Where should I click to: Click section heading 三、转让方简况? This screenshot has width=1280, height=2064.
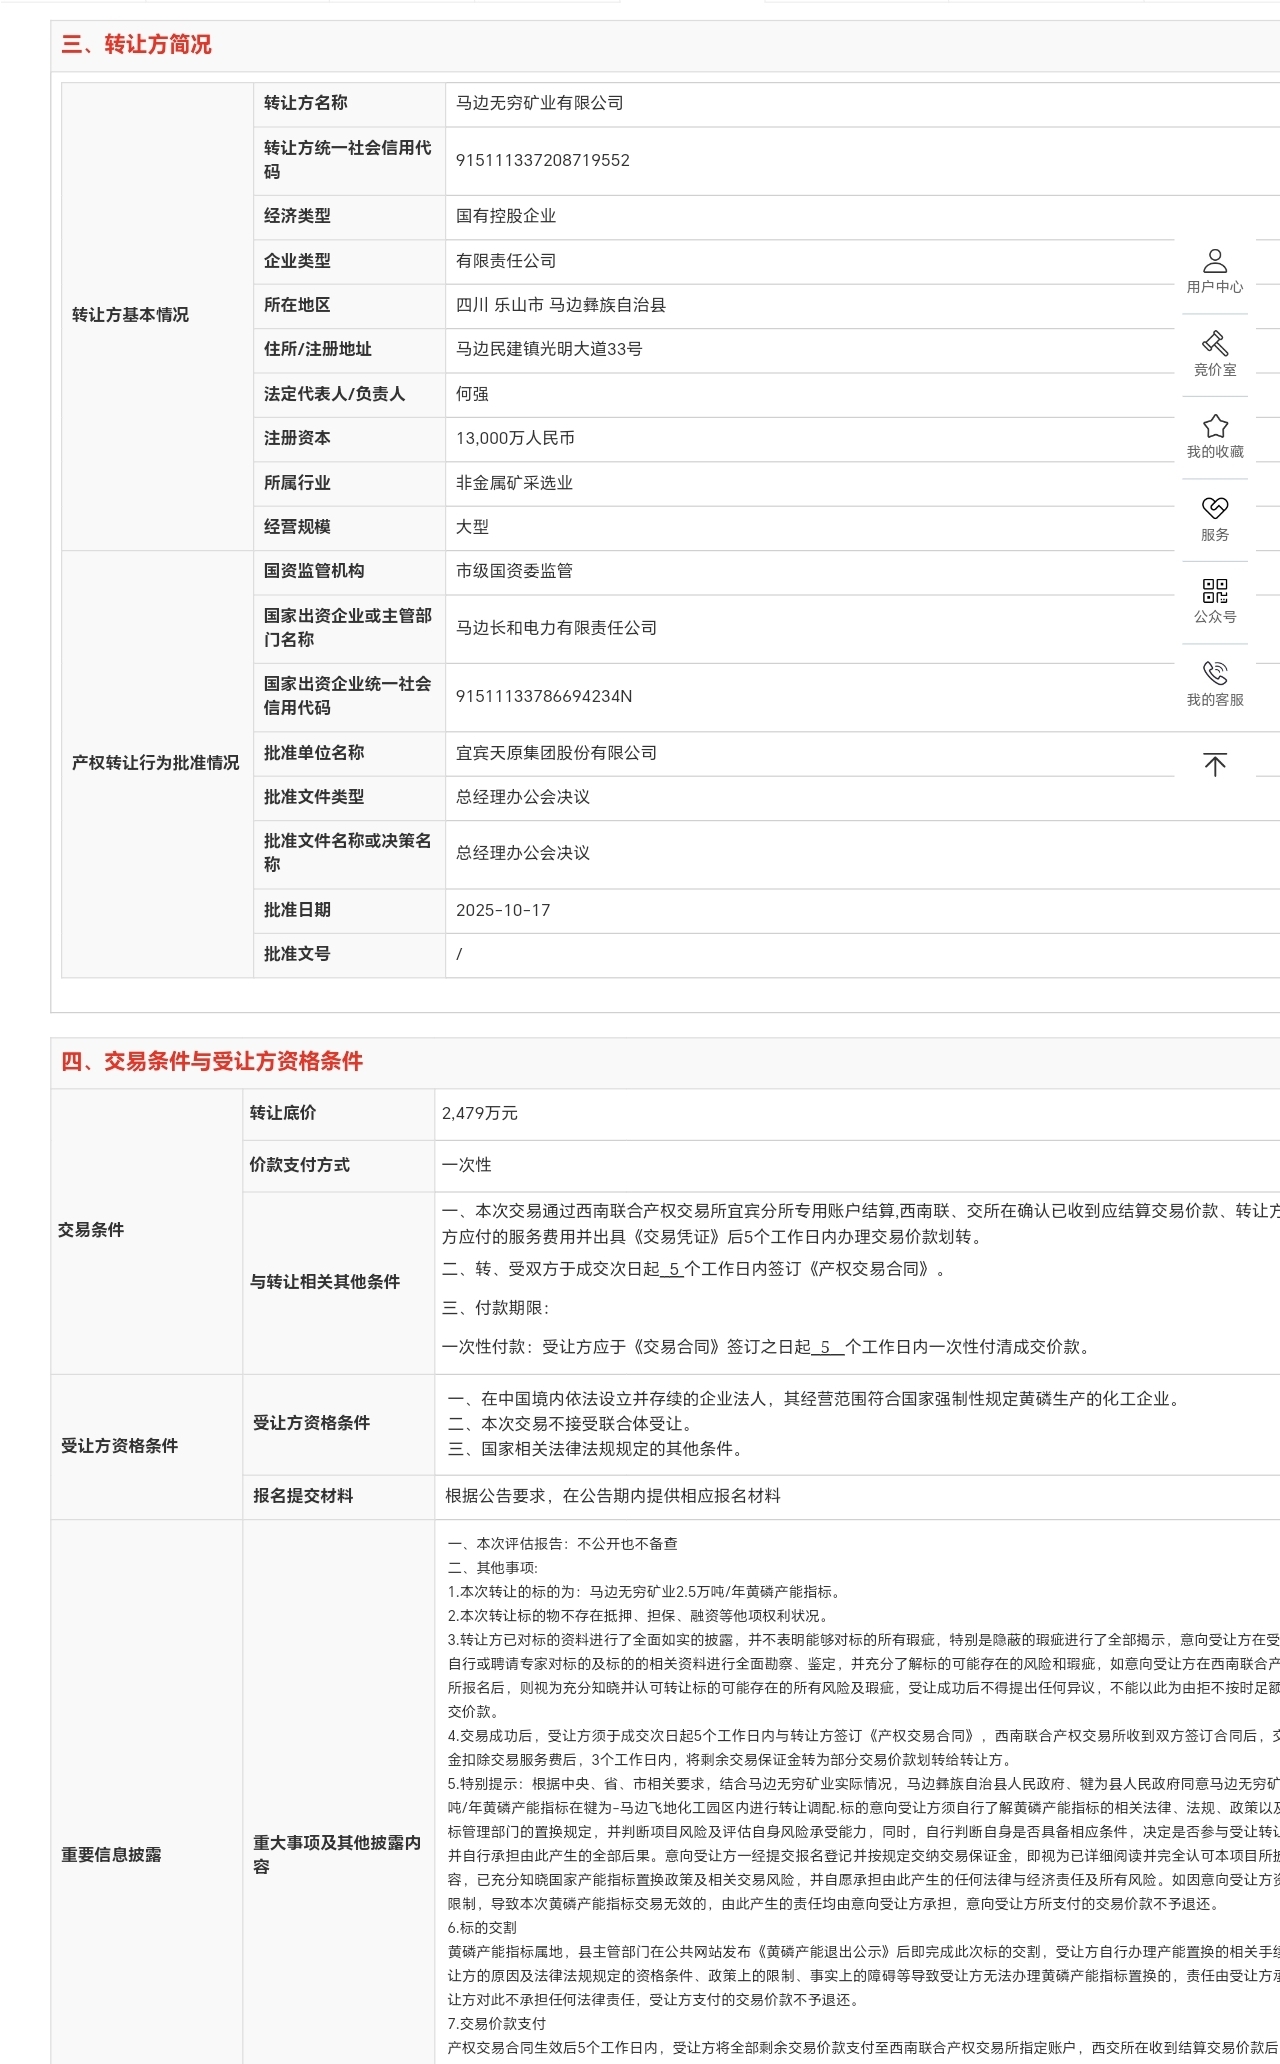137,45
